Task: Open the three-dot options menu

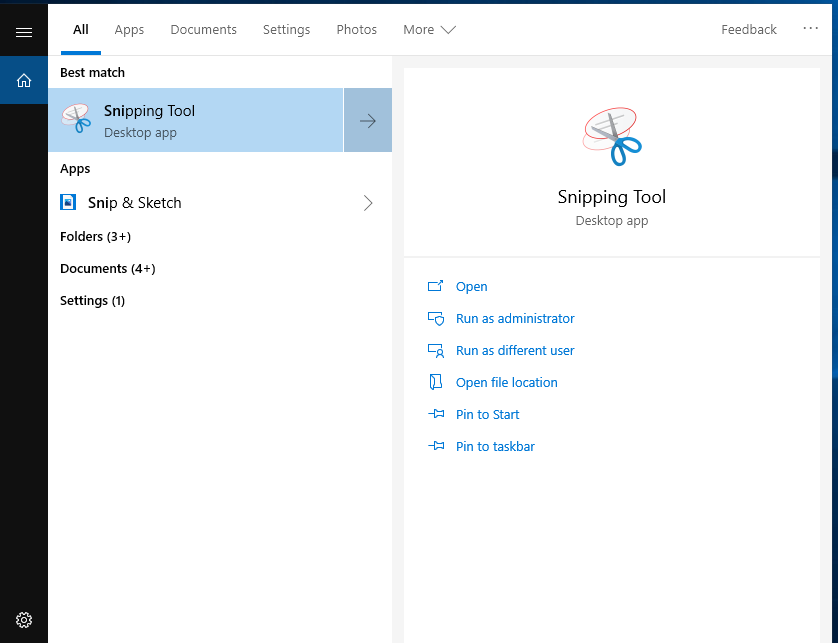Action: tap(810, 28)
